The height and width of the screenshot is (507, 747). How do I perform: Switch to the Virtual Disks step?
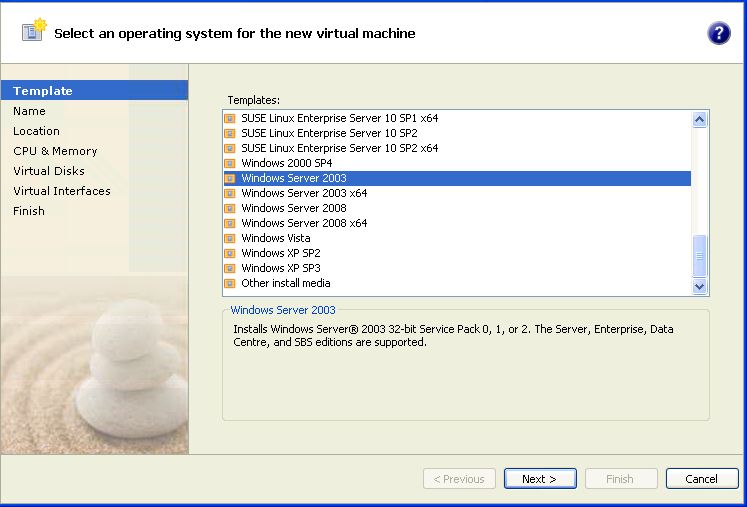(x=49, y=171)
